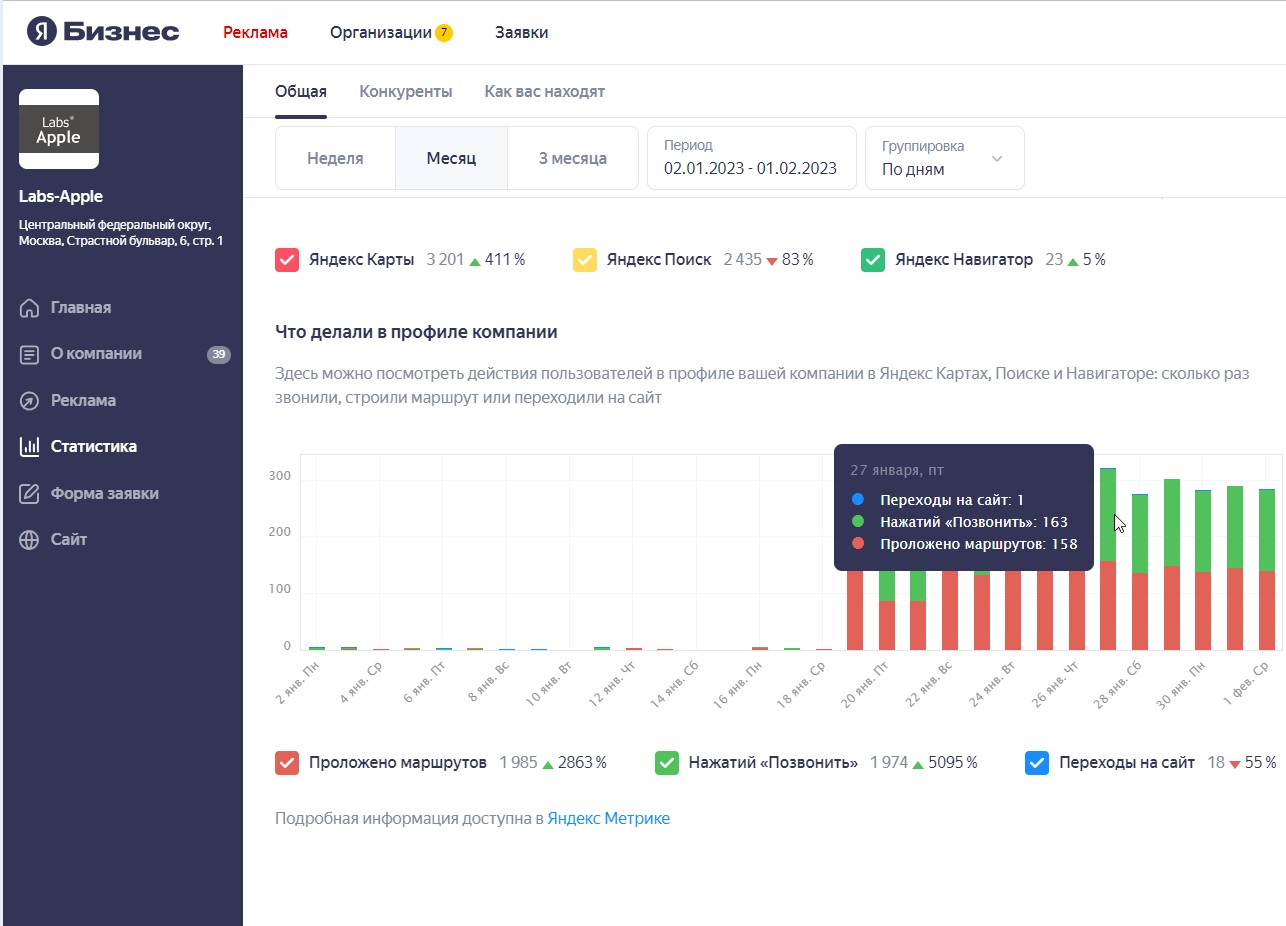This screenshot has height=926, width=1286.
Task: Select the Неделя period button
Action: click(335, 158)
